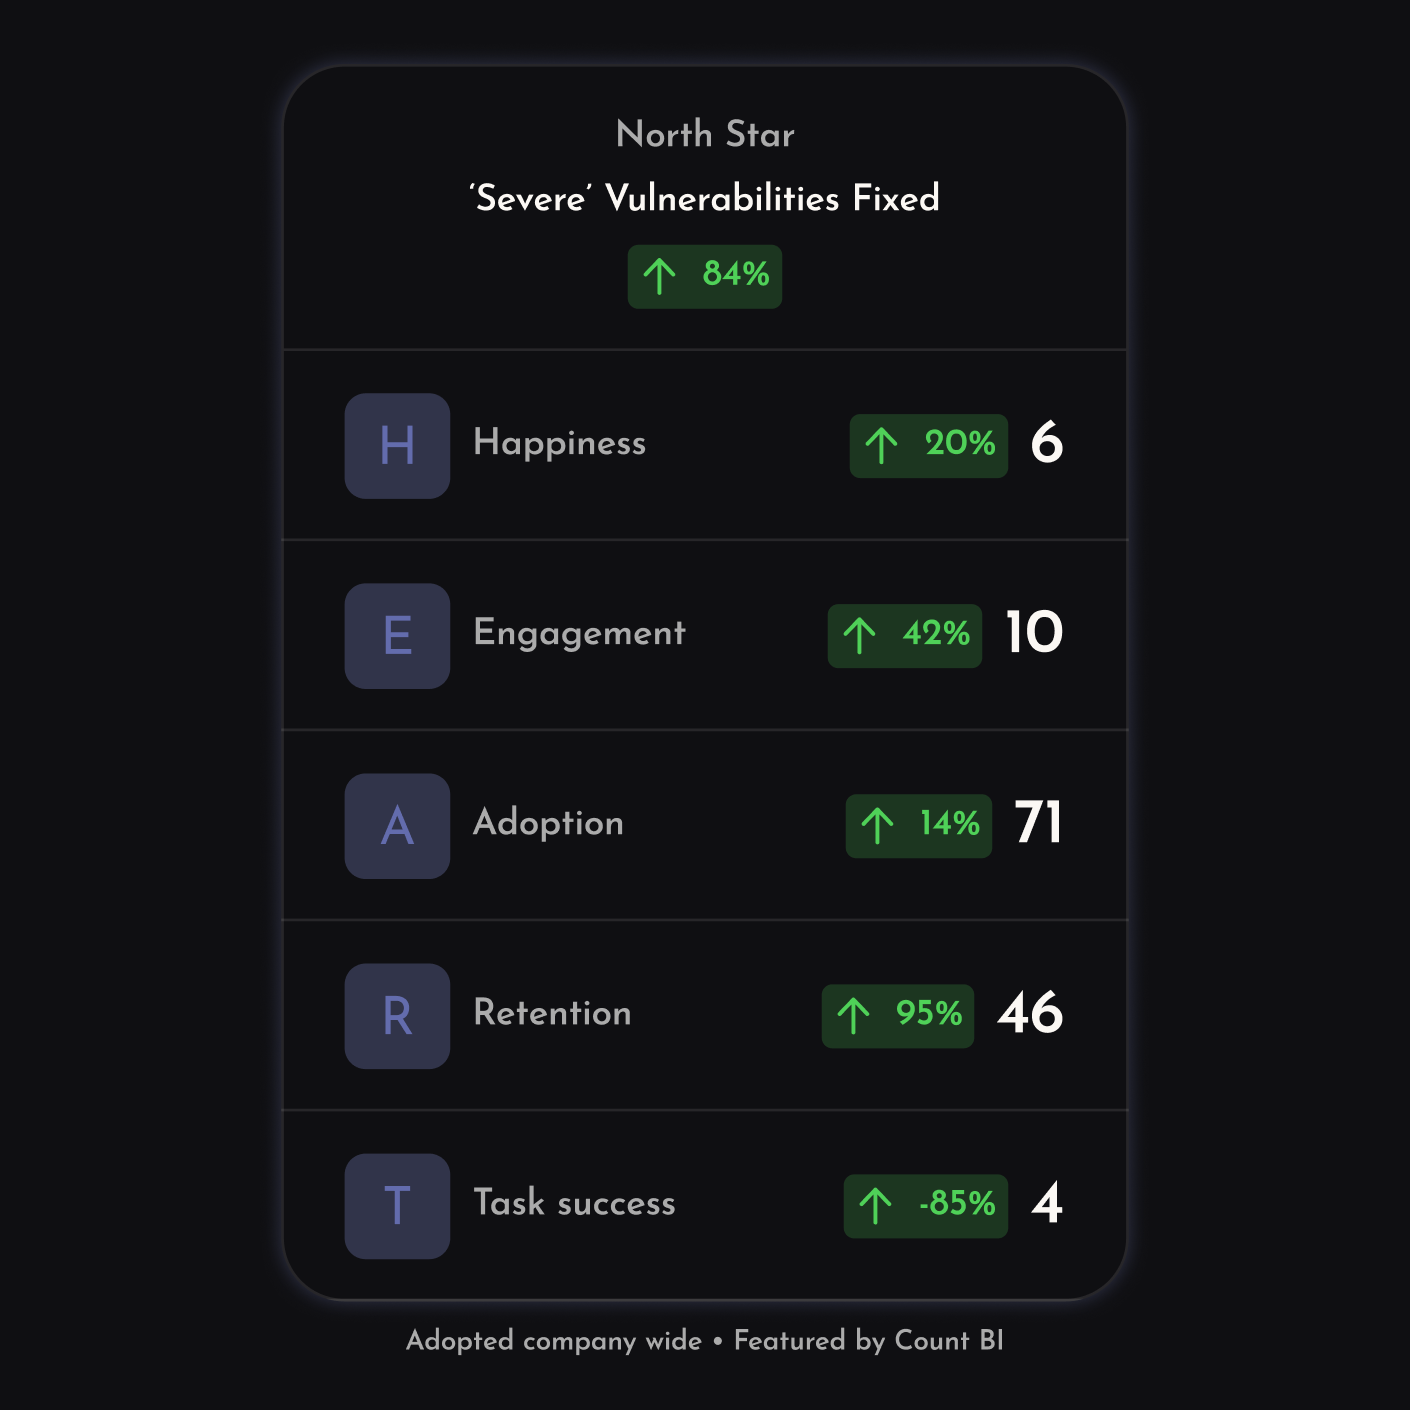Click the North Star 84% badge

705,276
